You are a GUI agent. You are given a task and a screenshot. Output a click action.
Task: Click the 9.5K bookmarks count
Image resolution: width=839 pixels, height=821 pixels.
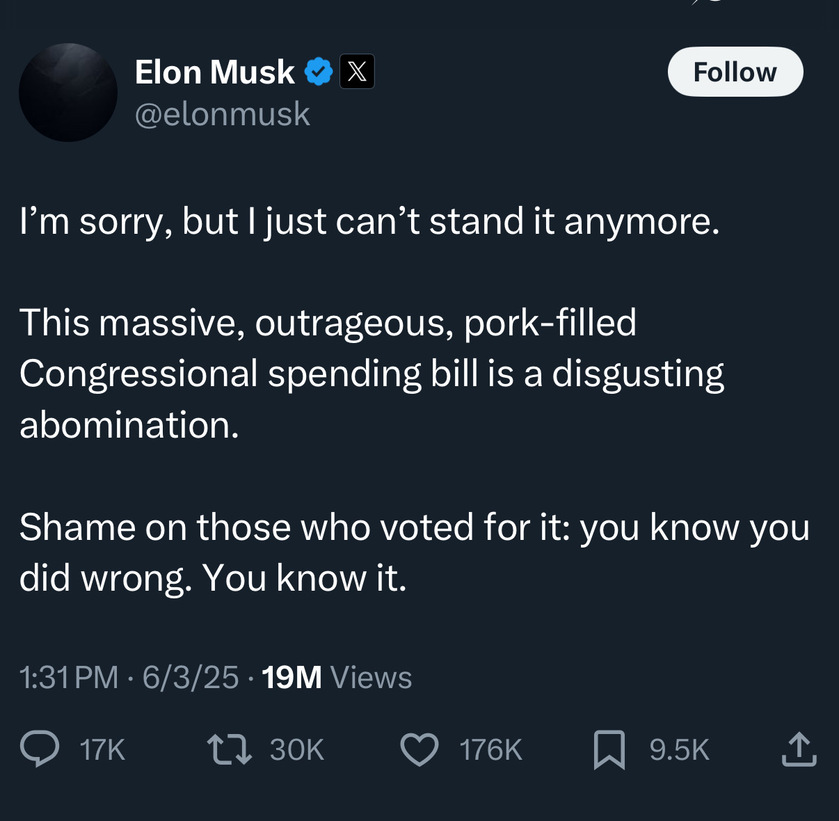680,749
